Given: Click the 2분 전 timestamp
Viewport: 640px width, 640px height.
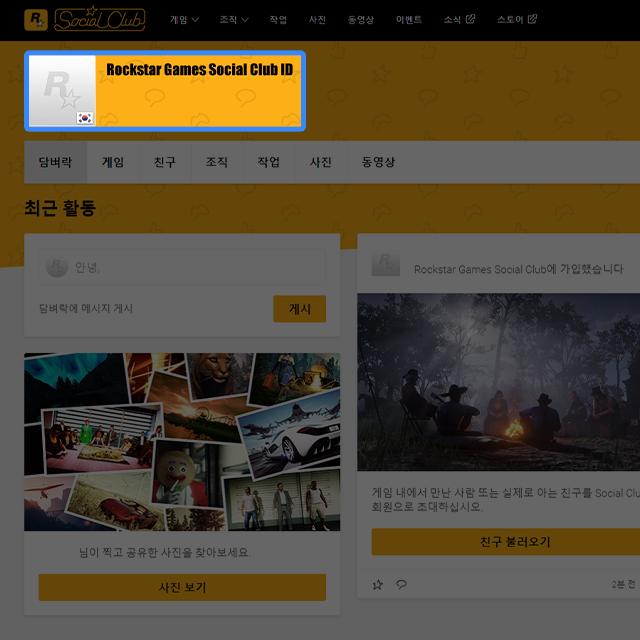Looking at the screenshot, I should 623,584.
